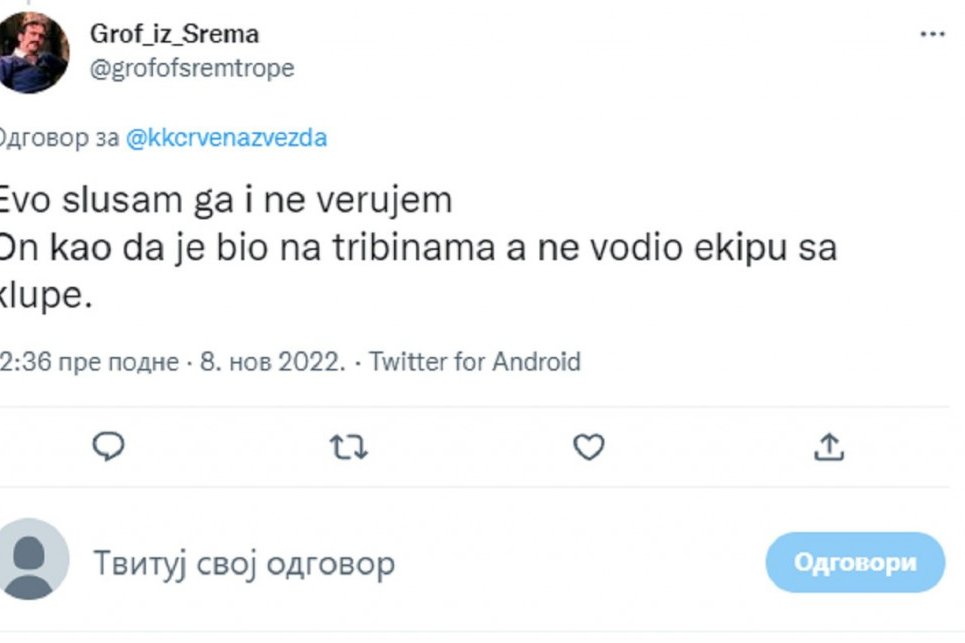The width and height of the screenshot is (965, 643).
Task: Open the share tweet icon
Action: pos(828,448)
